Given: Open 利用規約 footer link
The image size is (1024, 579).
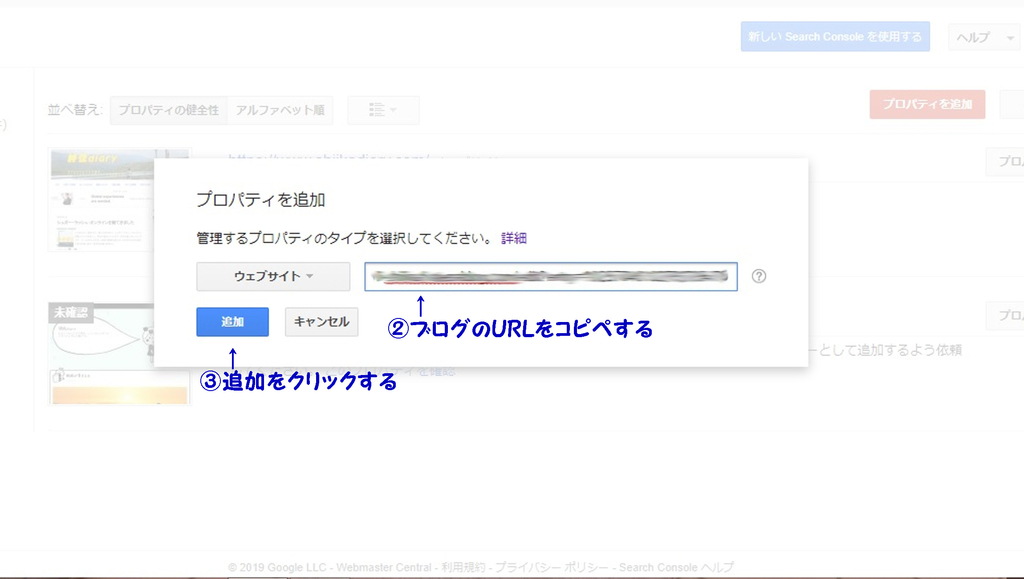Looking at the screenshot, I should click(463, 567).
